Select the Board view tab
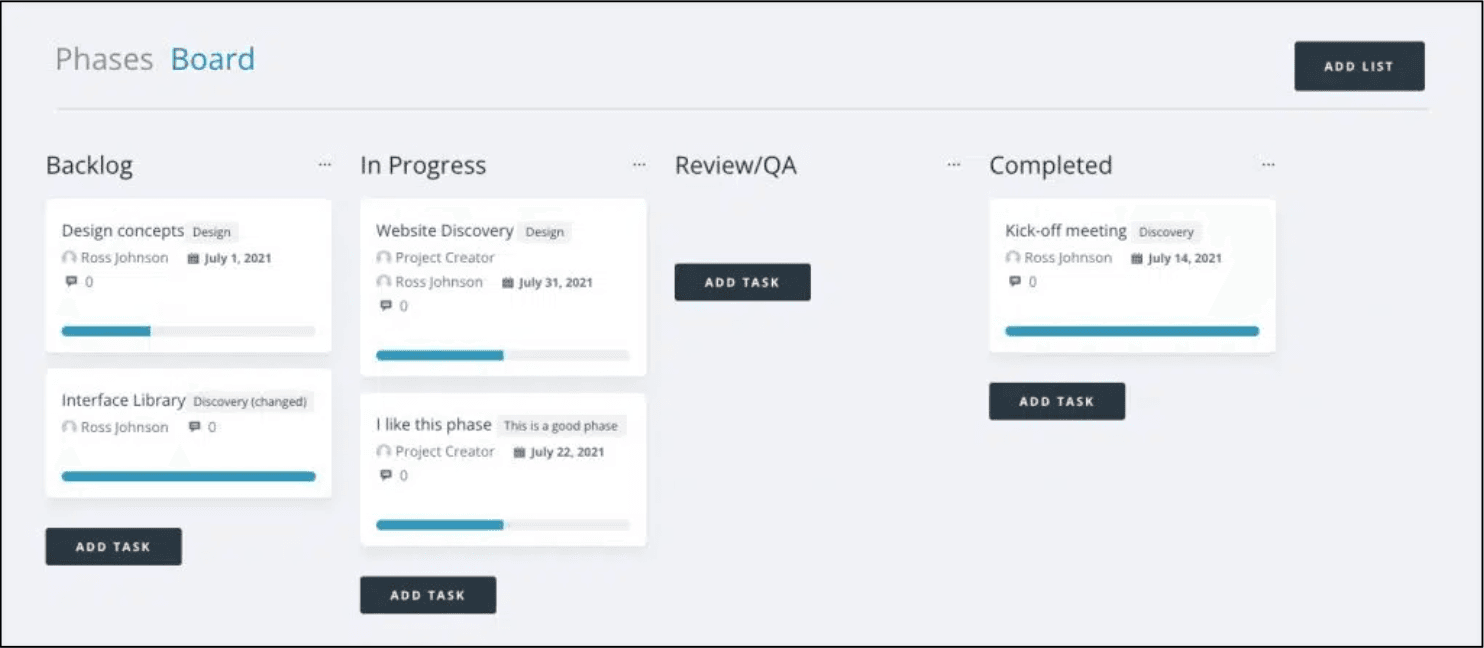Viewport: 1484px width, 648px height. click(x=213, y=59)
